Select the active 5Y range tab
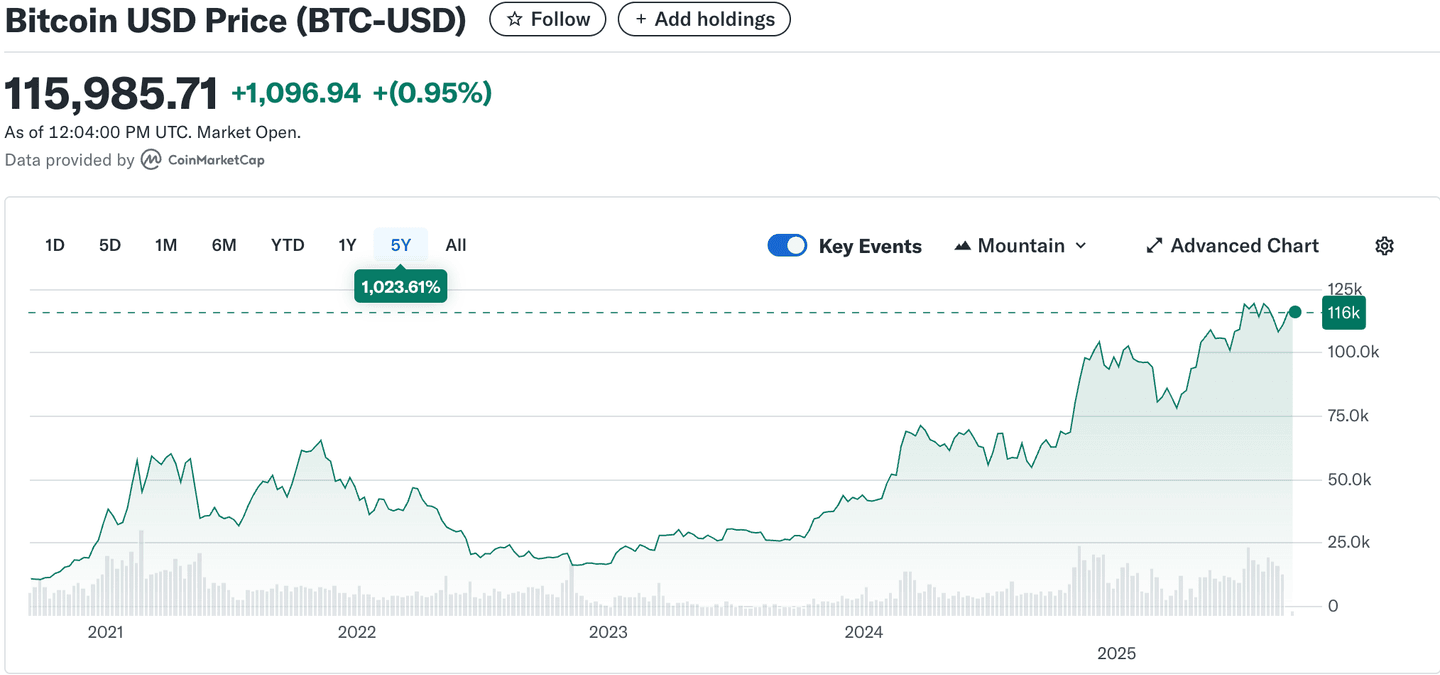Screen dimensions: 1440x675 tap(400, 245)
